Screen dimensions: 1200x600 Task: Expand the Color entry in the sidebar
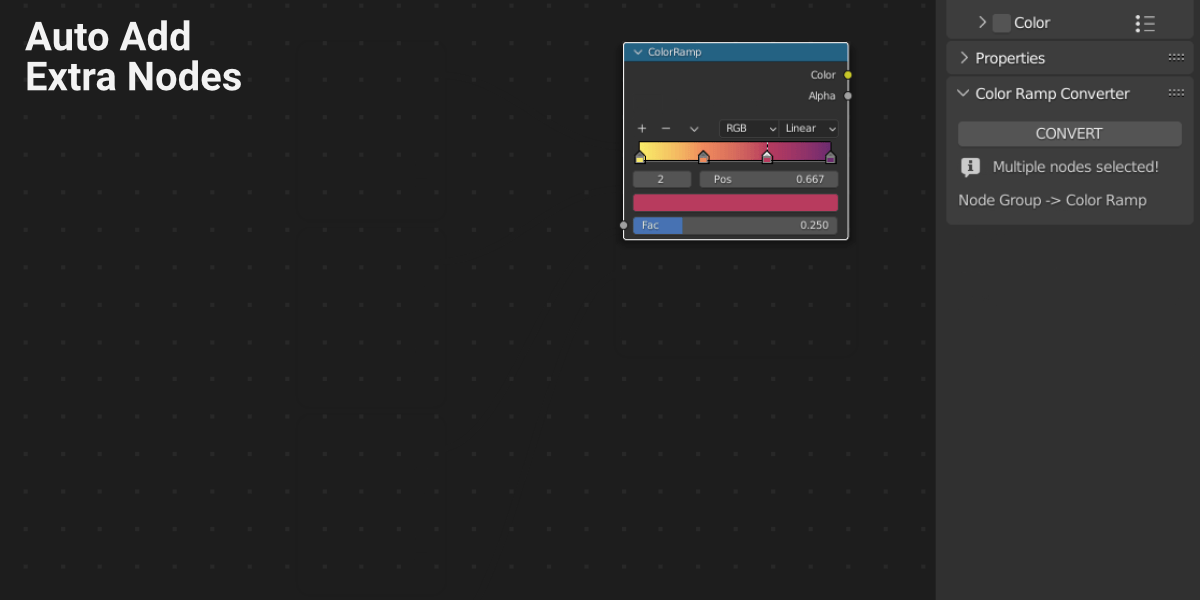(983, 22)
